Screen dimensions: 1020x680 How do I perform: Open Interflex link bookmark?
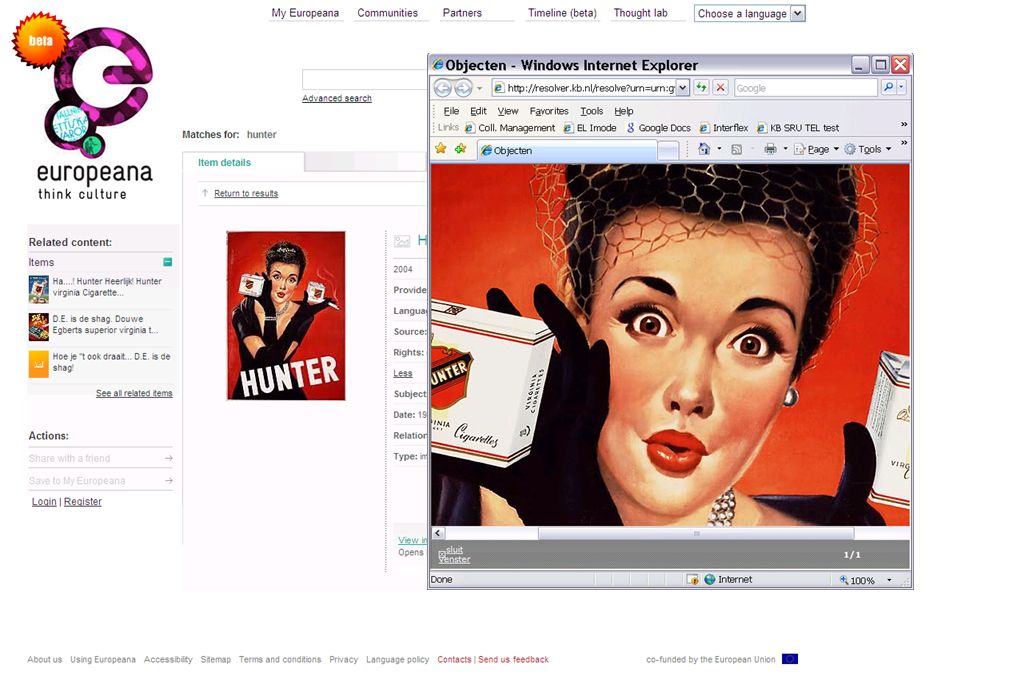[x=723, y=128]
